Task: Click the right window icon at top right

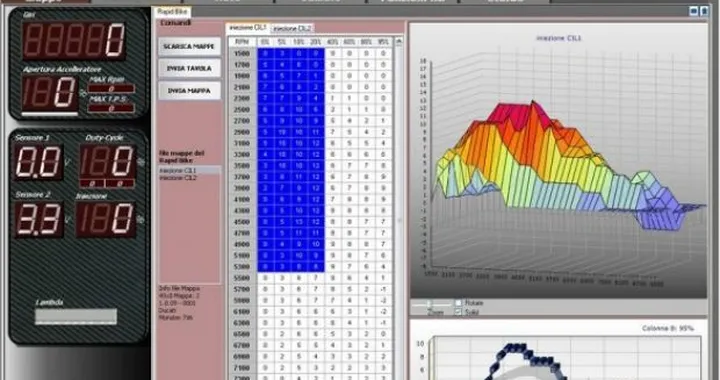Action: pyautogui.click(x=704, y=11)
